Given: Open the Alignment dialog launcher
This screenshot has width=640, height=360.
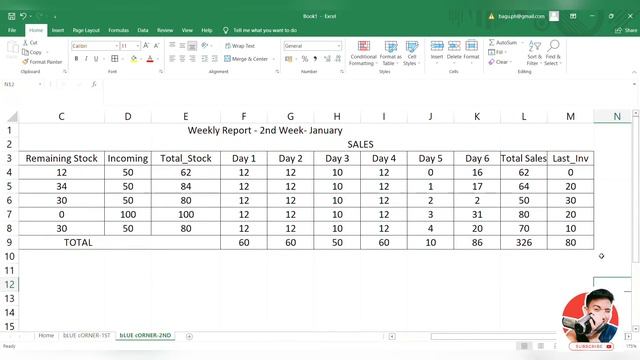Looking at the screenshot, I should tap(277, 71).
